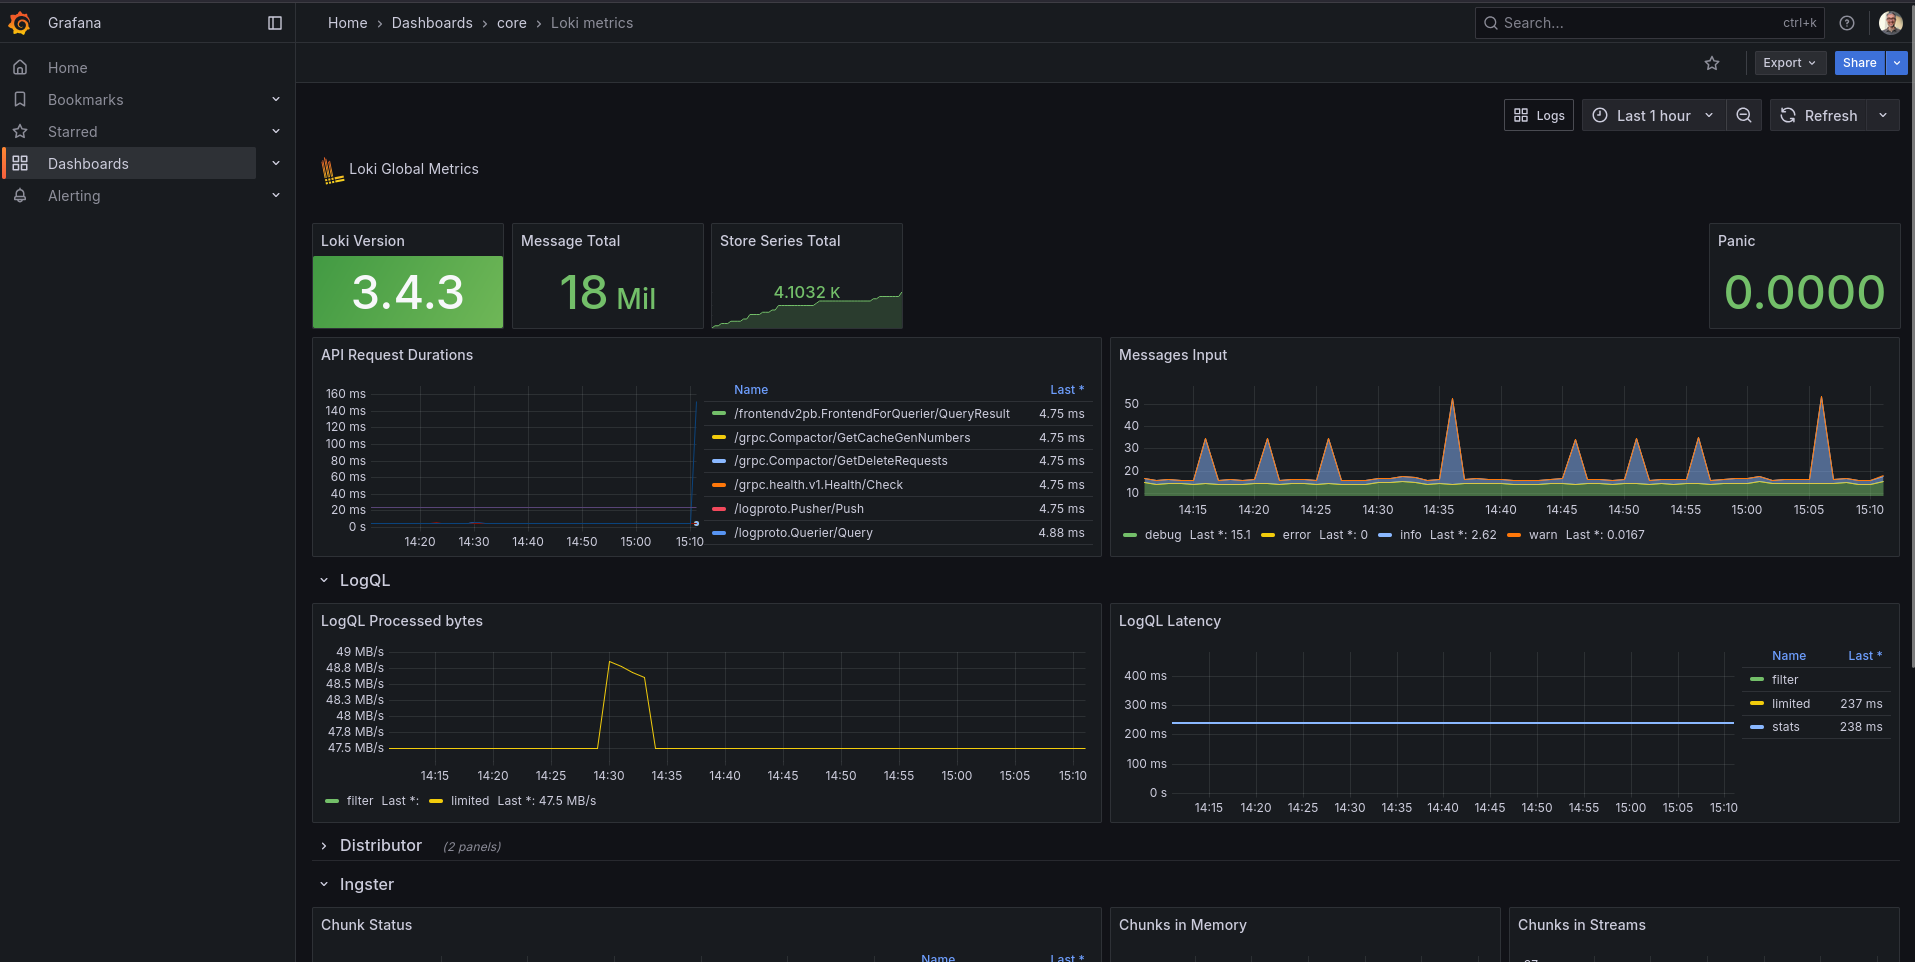Open the API Request Durations panel title
Viewport: 1915px width, 962px height.
397,355
